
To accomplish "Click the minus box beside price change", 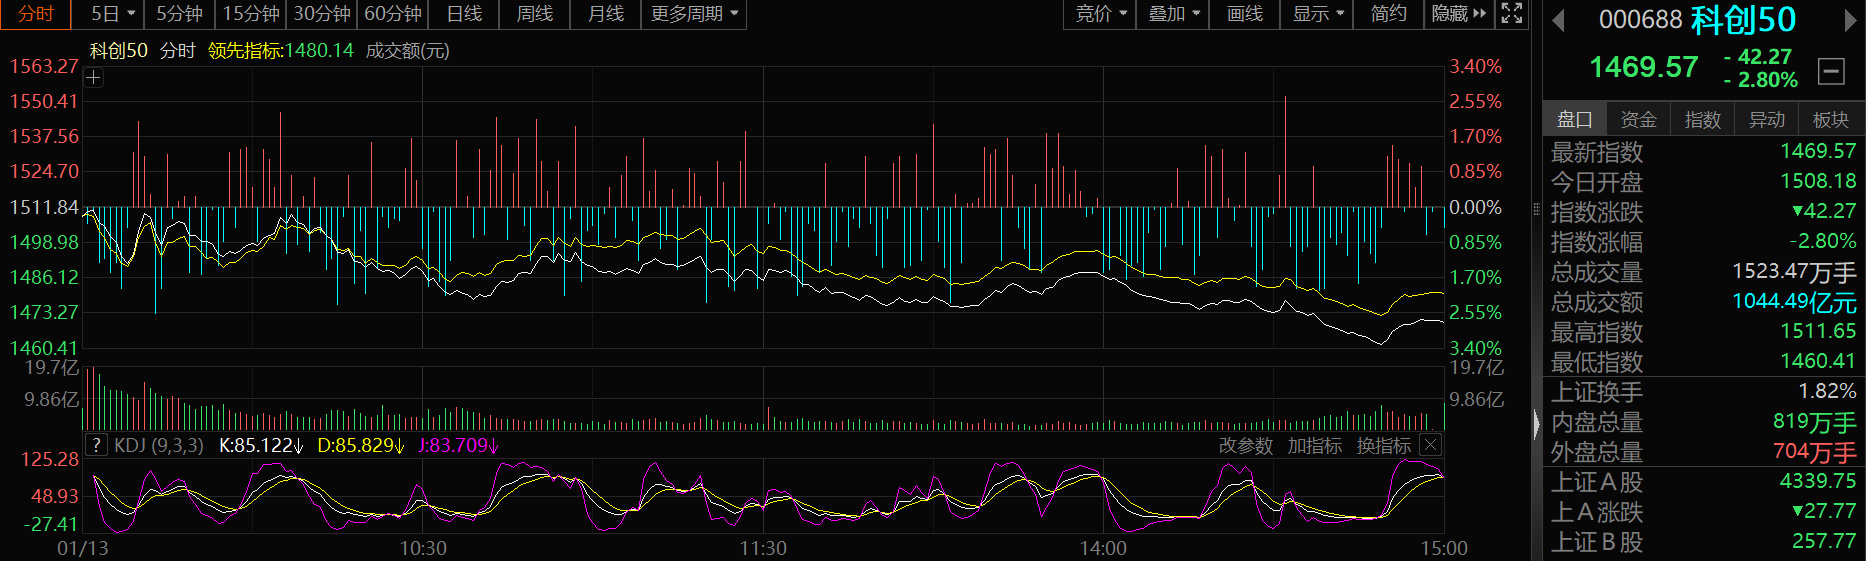I will click(1831, 70).
